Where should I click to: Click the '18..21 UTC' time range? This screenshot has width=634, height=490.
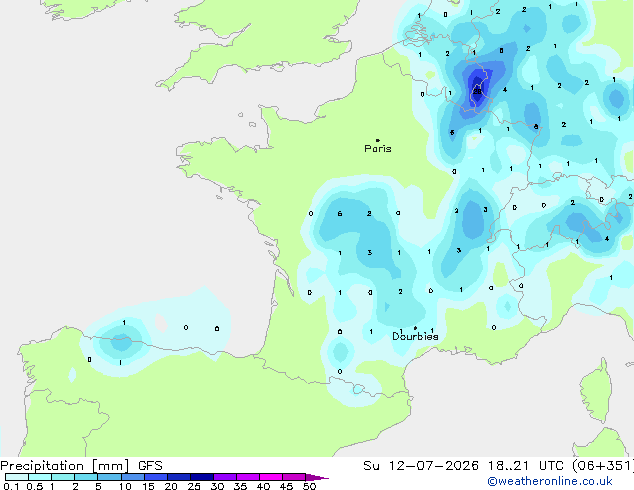pyautogui.click(x=525, y=466)
